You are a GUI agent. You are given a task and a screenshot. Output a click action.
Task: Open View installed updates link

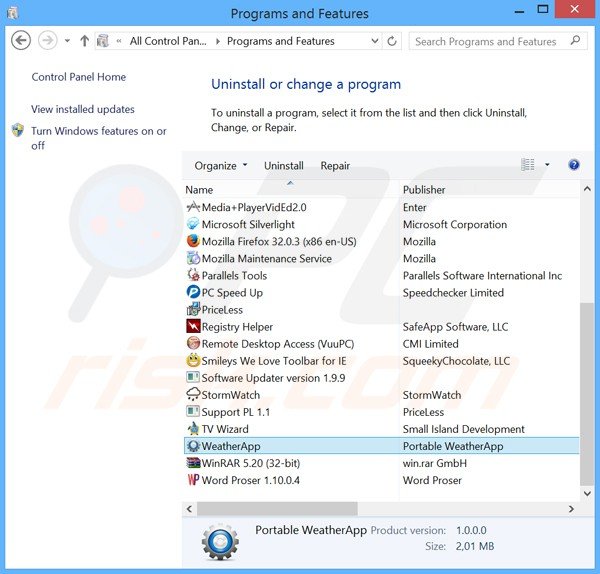click(83, 109)
